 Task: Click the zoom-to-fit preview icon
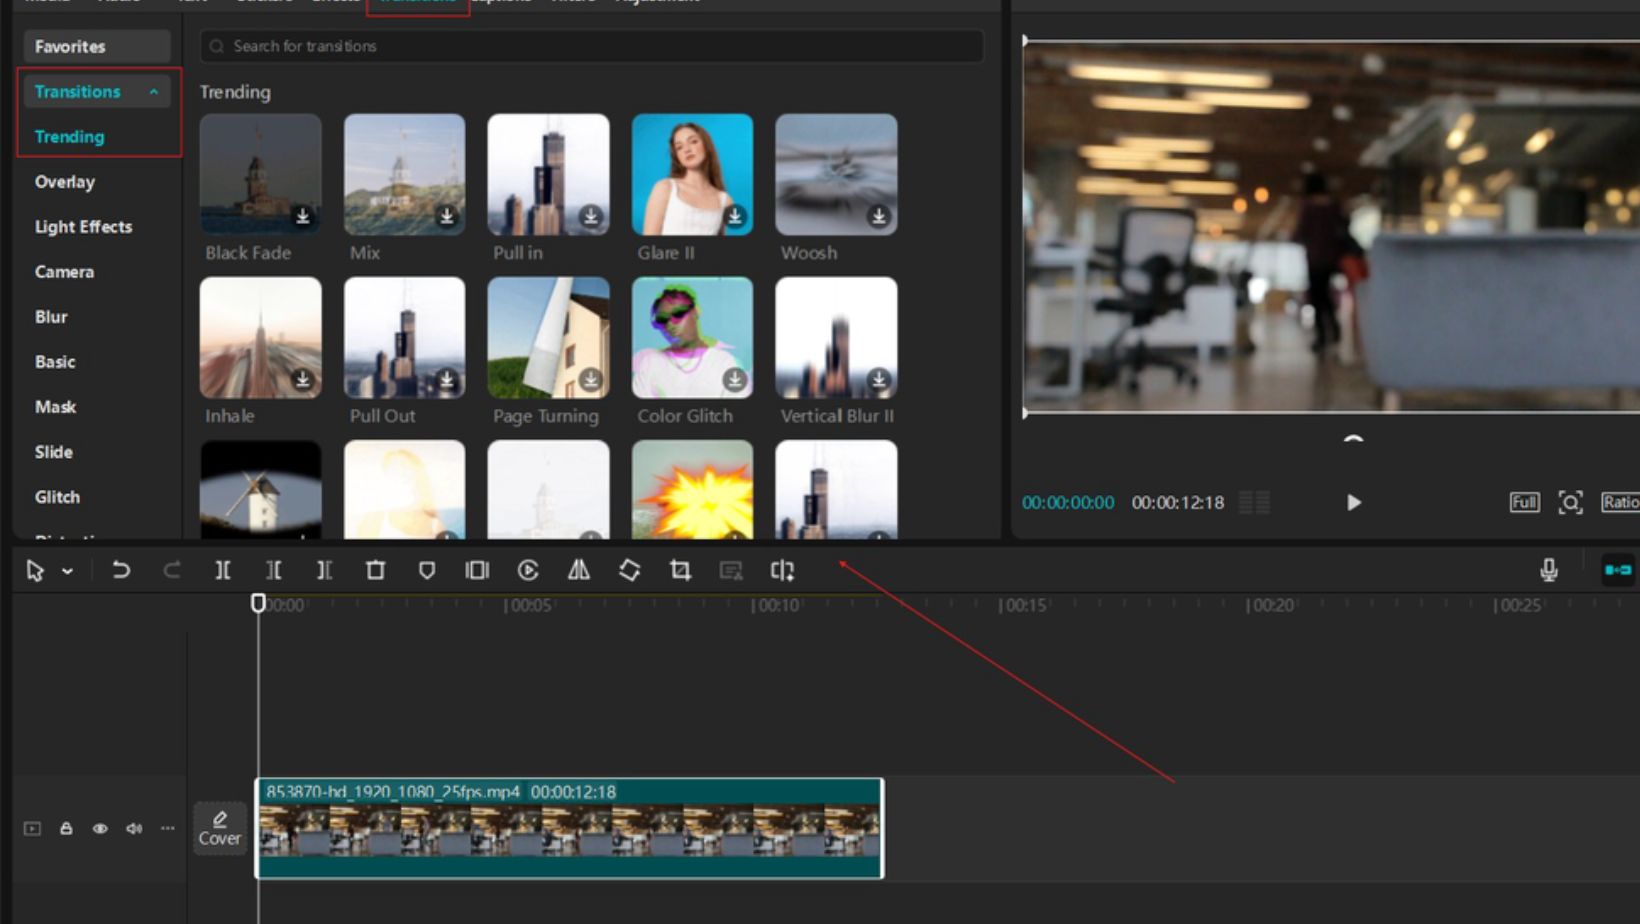coord(1571,503)
